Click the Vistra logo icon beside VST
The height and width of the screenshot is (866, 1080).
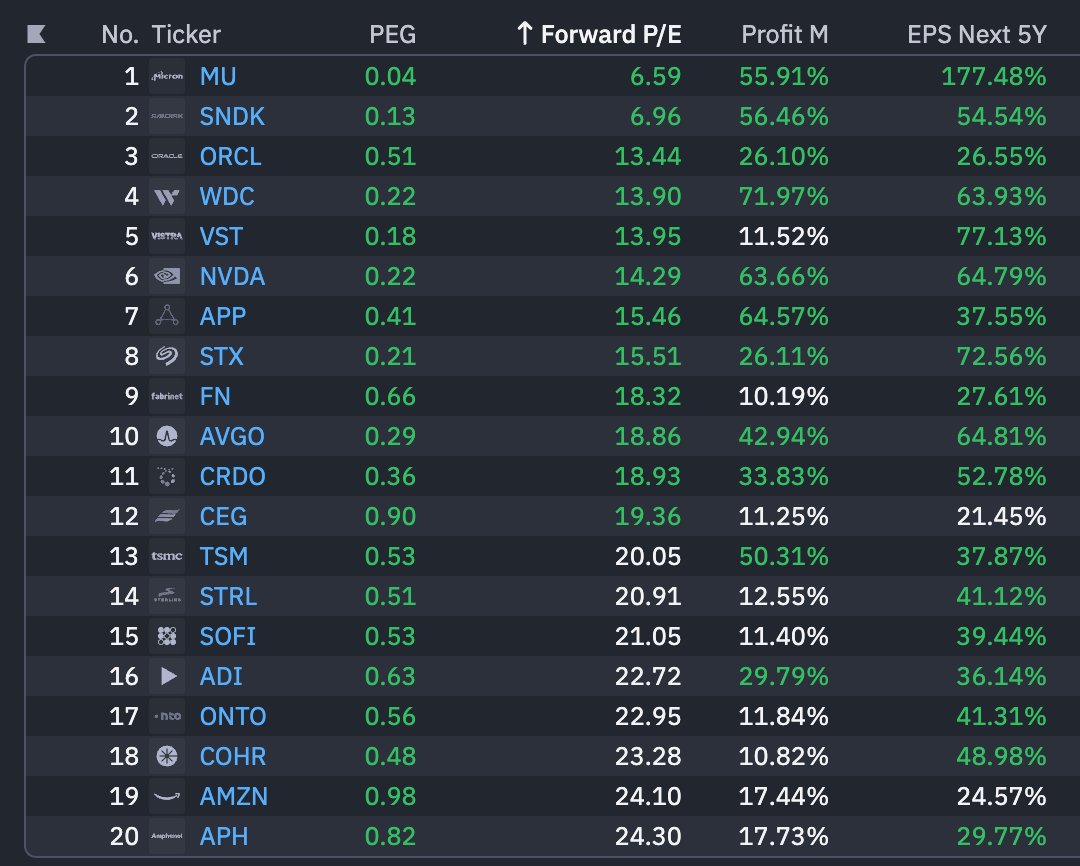click(167, 236)
